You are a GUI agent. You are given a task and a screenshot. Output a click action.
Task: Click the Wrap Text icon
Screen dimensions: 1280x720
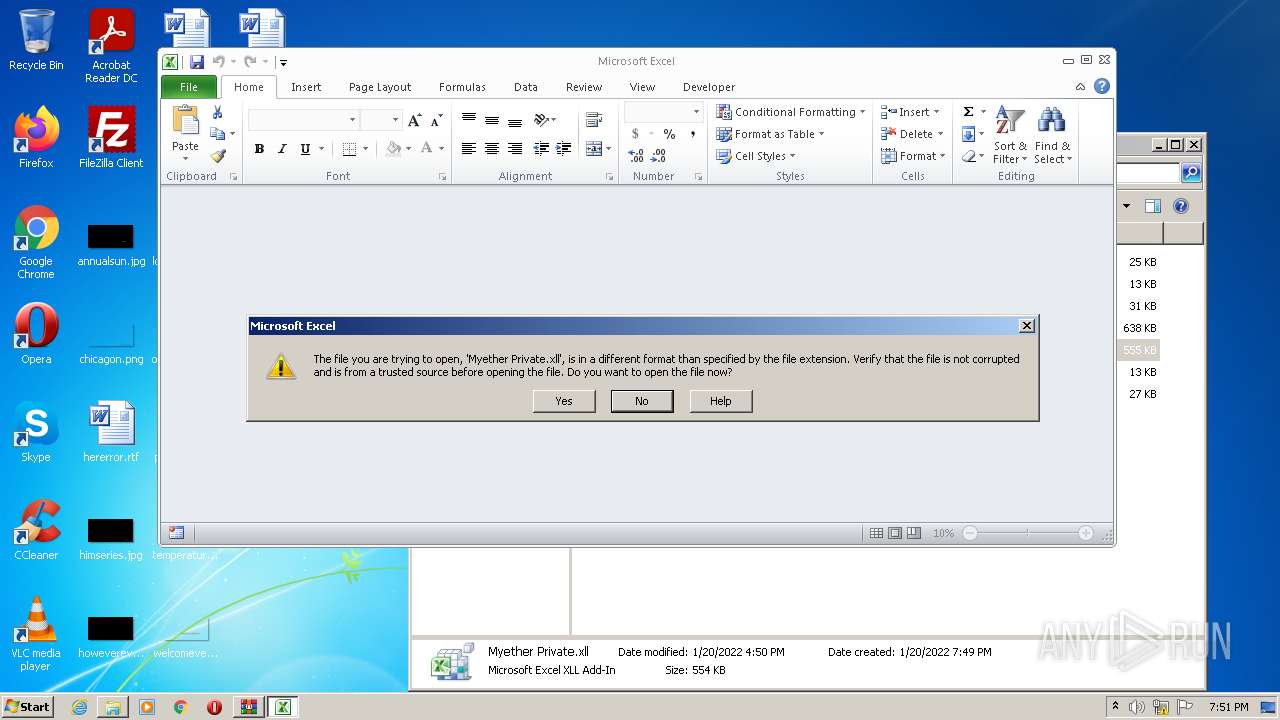pos(594,120)
